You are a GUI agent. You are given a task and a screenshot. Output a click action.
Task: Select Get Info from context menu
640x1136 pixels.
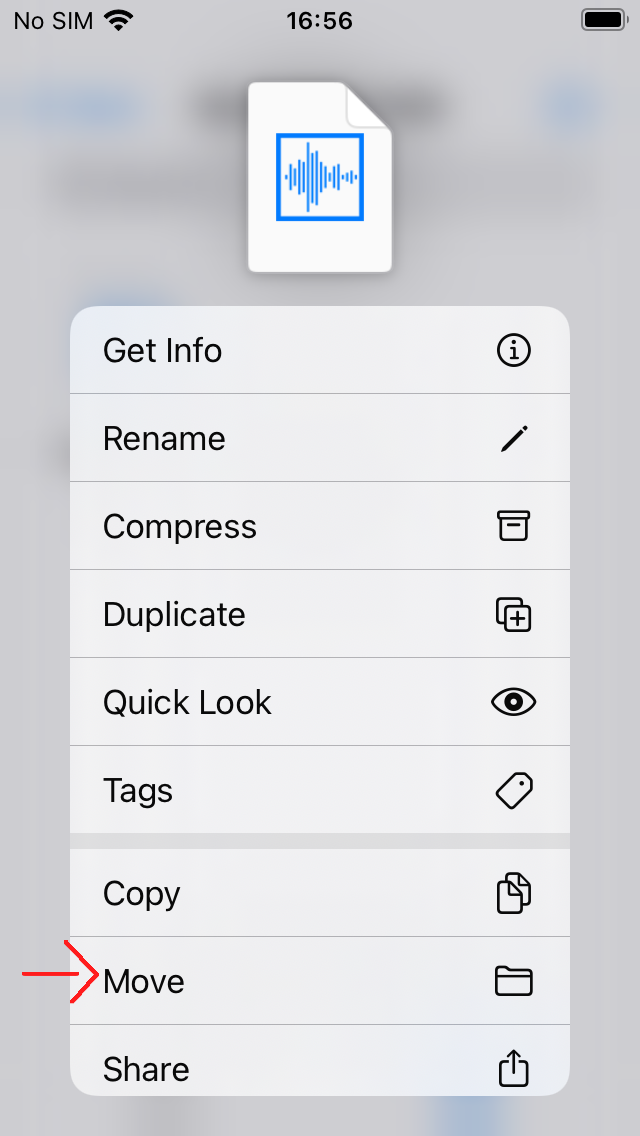(163, 351)
